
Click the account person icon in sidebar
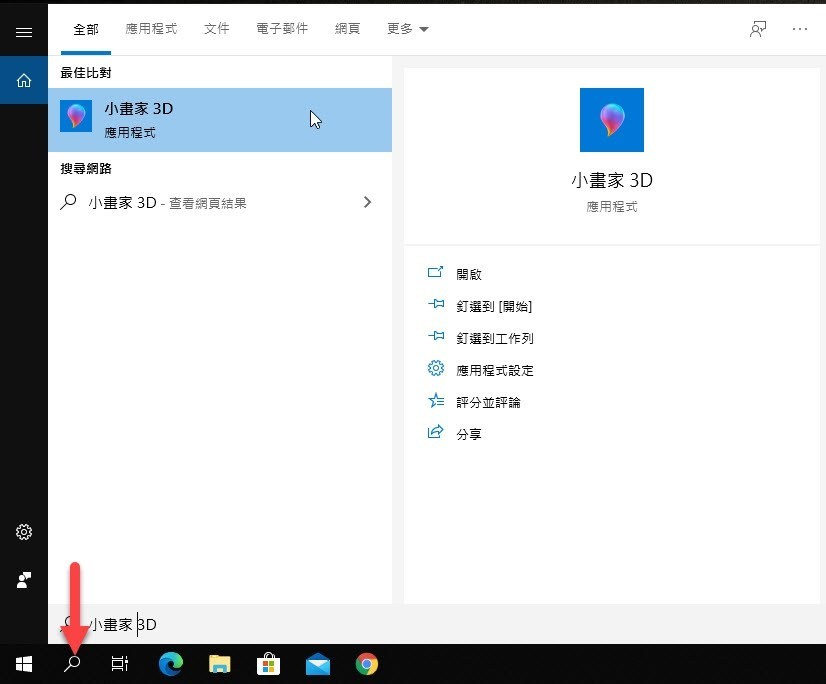[24, 580]
